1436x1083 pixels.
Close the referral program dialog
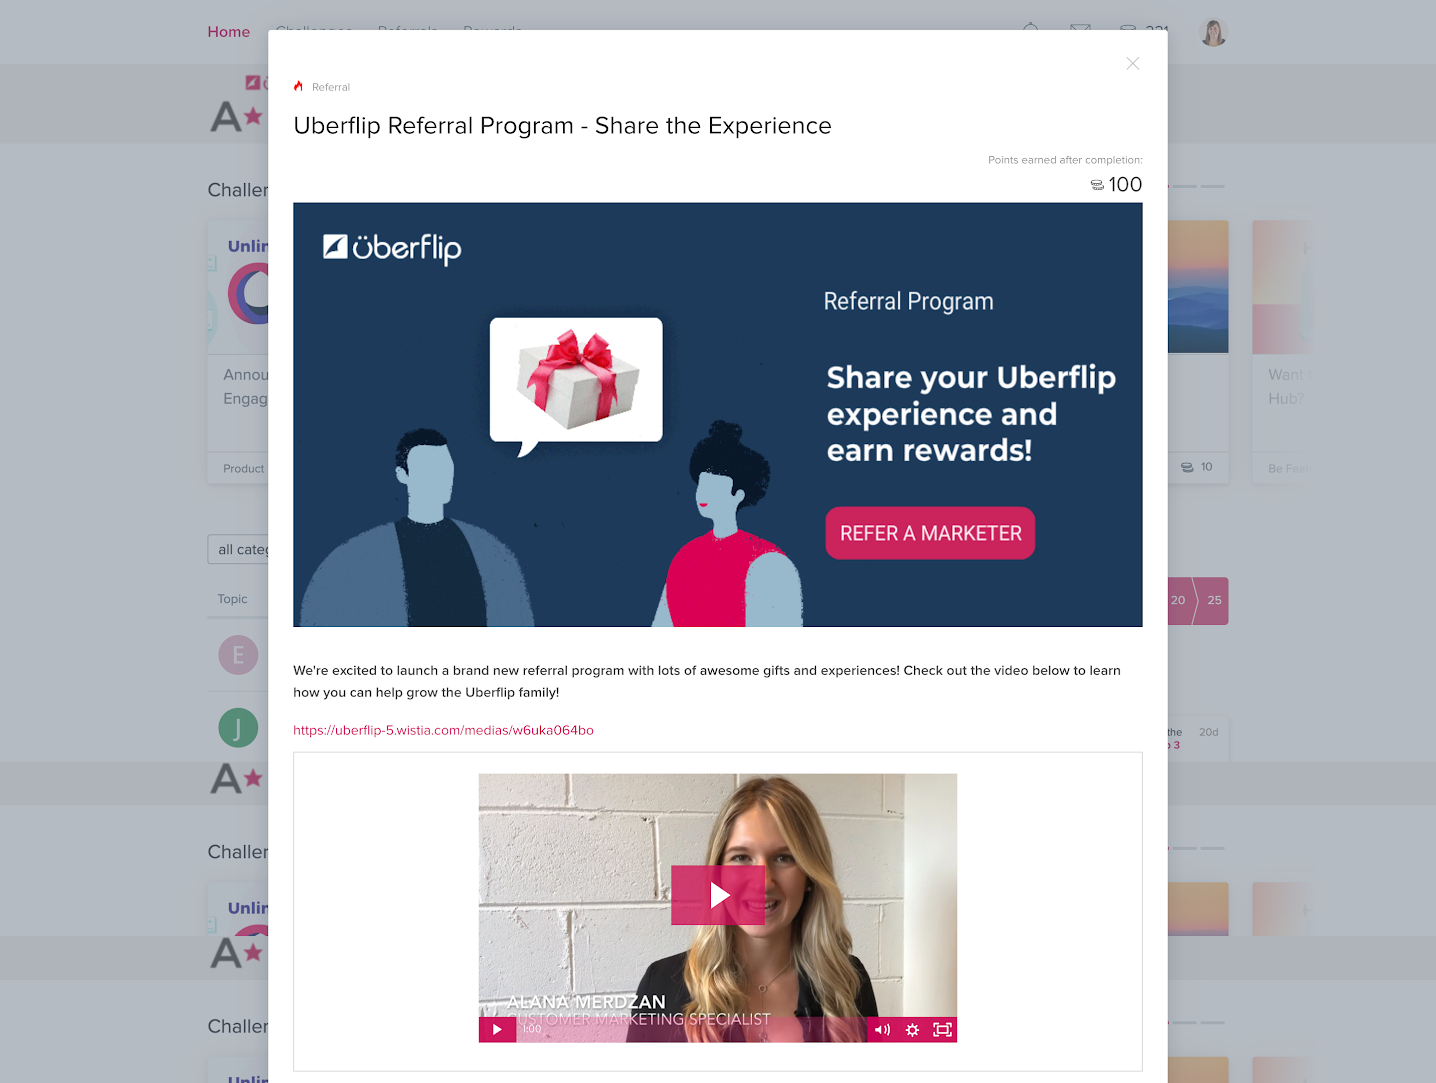[1132, 64]
